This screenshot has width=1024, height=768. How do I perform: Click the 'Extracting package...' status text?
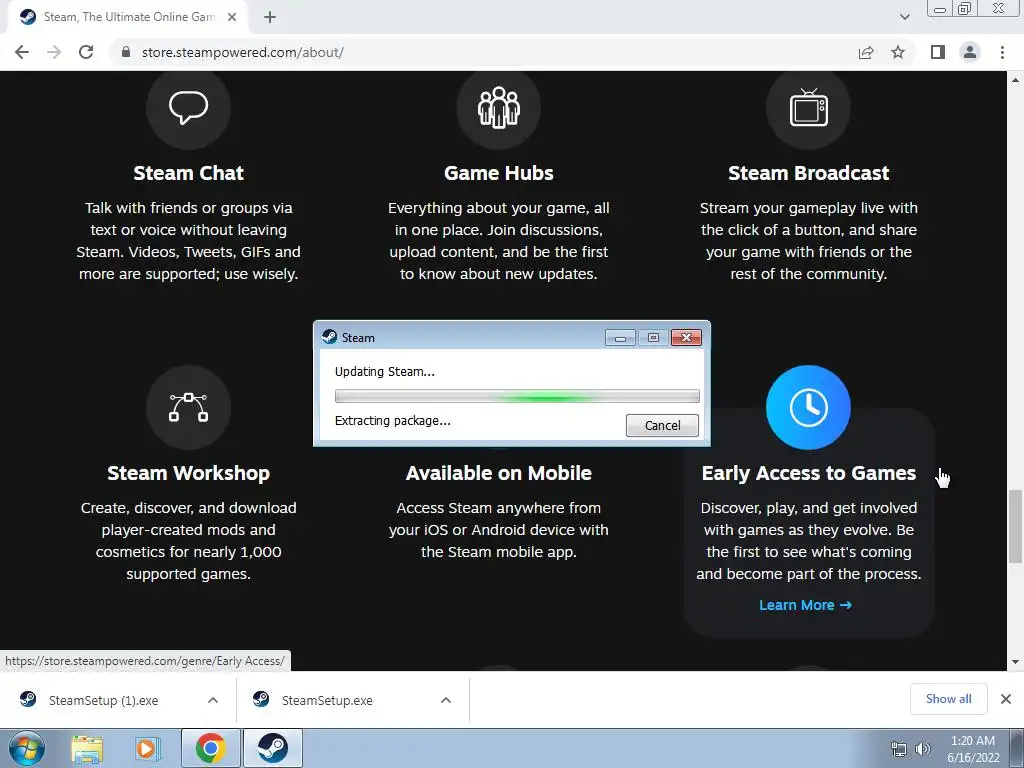[x=392, y=421]
